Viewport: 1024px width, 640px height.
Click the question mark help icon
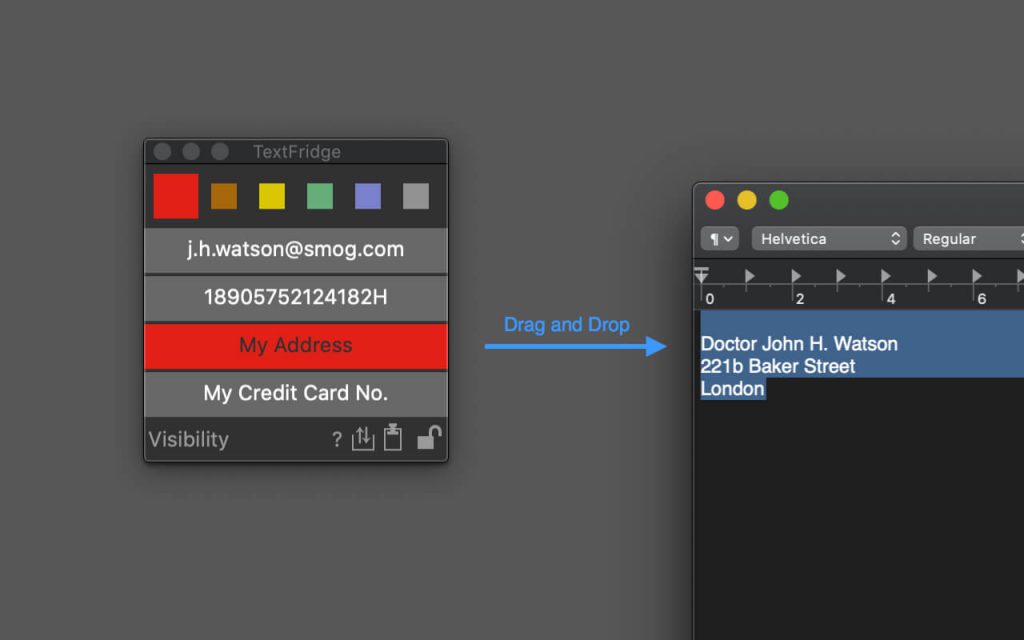click(337, 440)
